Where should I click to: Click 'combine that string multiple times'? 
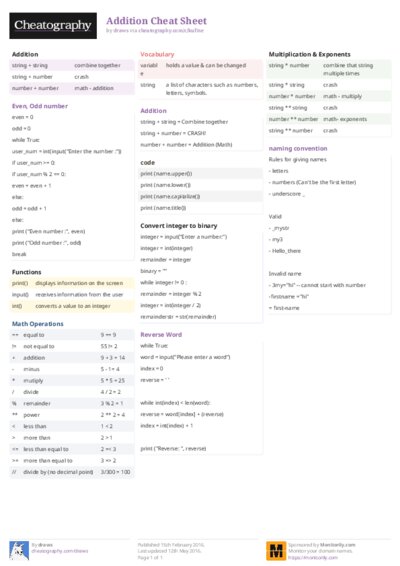pyautogui.click(x=348, y=69)
